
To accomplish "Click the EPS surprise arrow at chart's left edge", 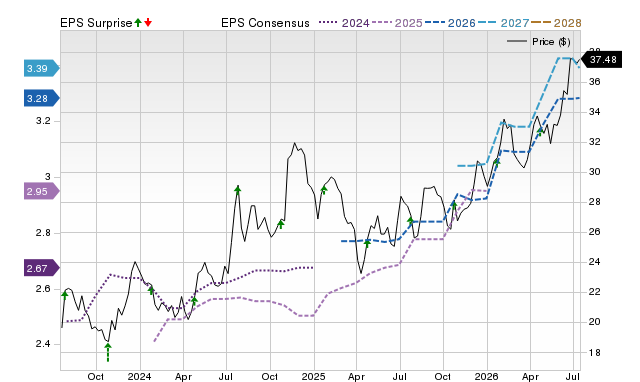I will tap(64, 295).
